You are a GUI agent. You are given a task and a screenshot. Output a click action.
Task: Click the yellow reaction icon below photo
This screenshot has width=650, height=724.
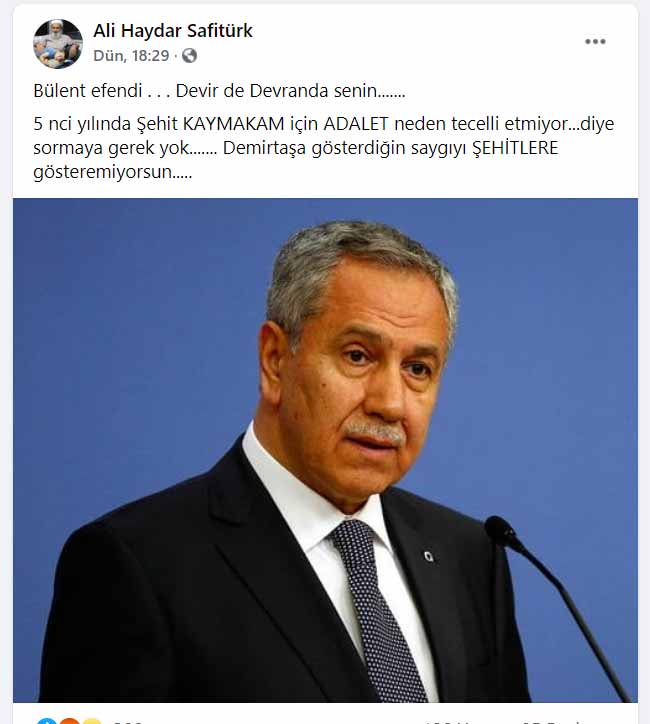click(x=91, y=721)
